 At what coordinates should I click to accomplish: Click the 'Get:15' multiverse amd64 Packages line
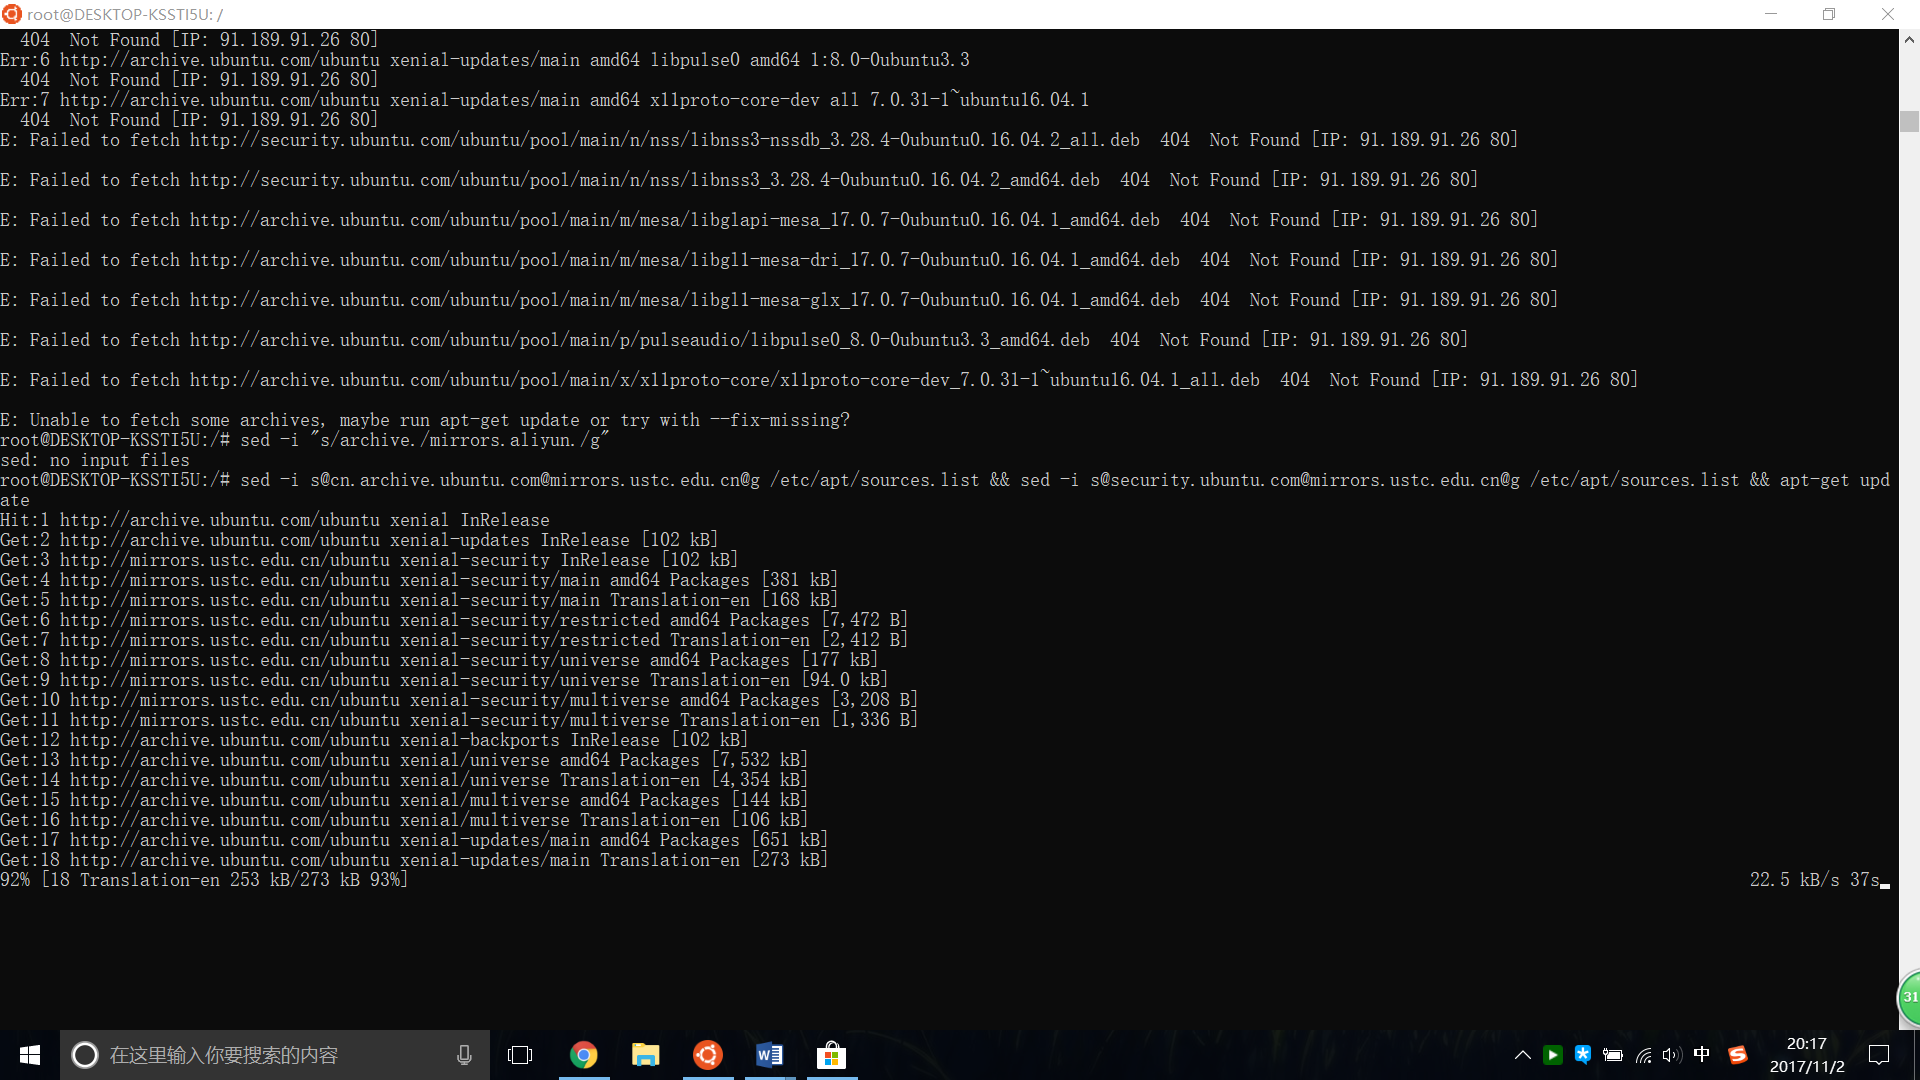pyautogui.click(x=404, y=800)
